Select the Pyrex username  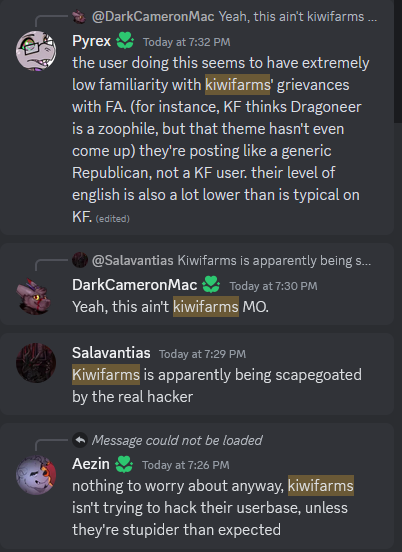click(x=92, y=41)
